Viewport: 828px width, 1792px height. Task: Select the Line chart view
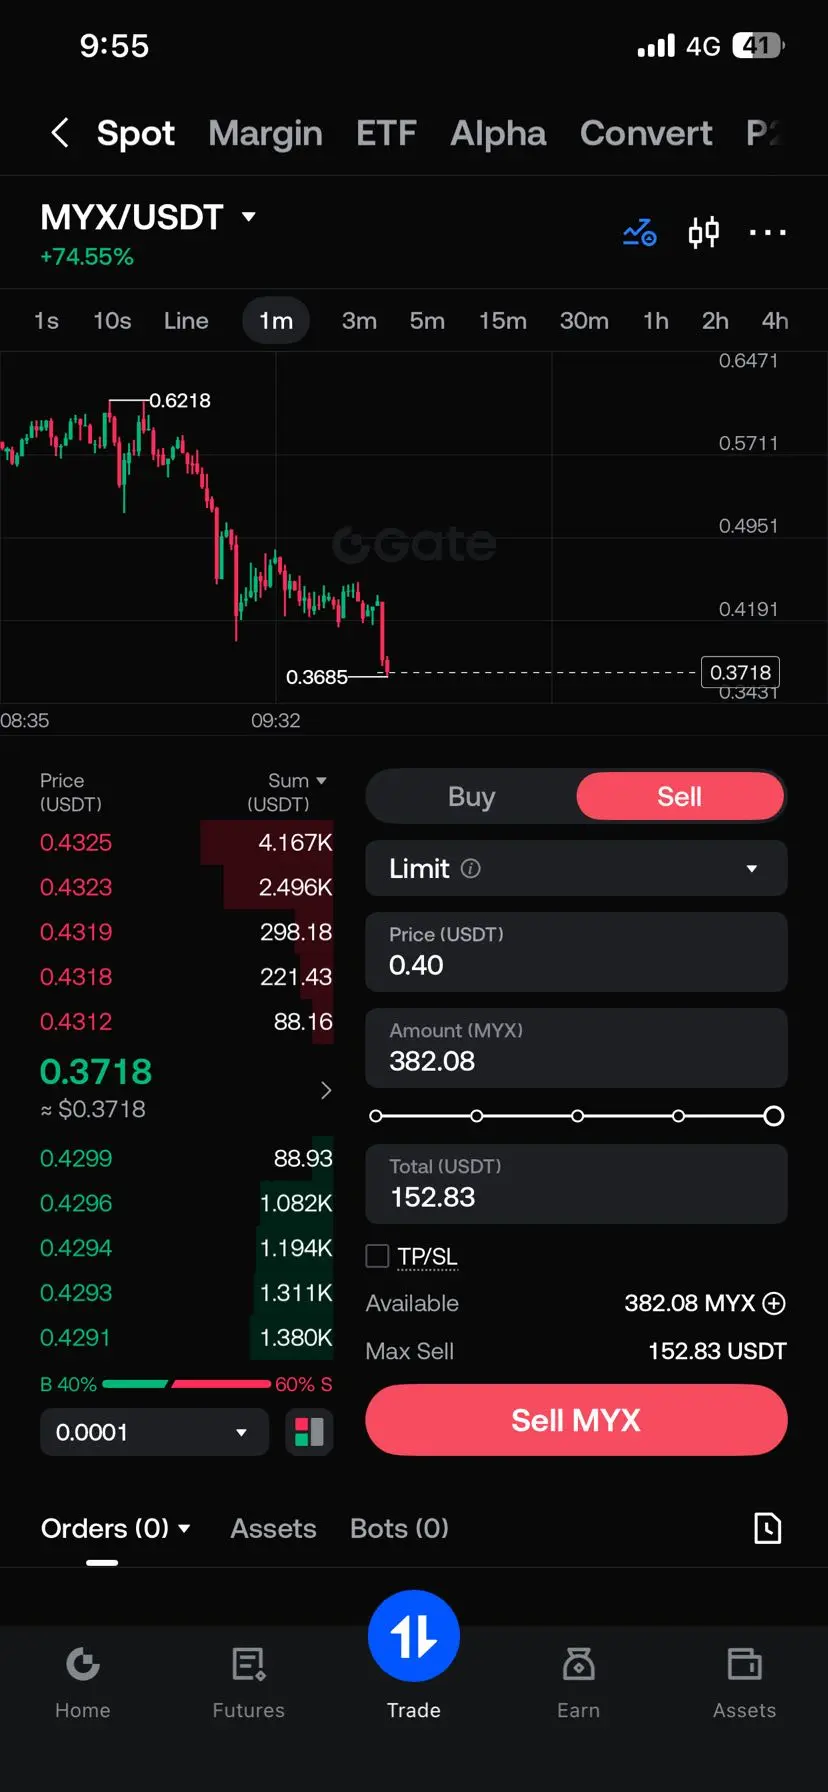point(186,321)
